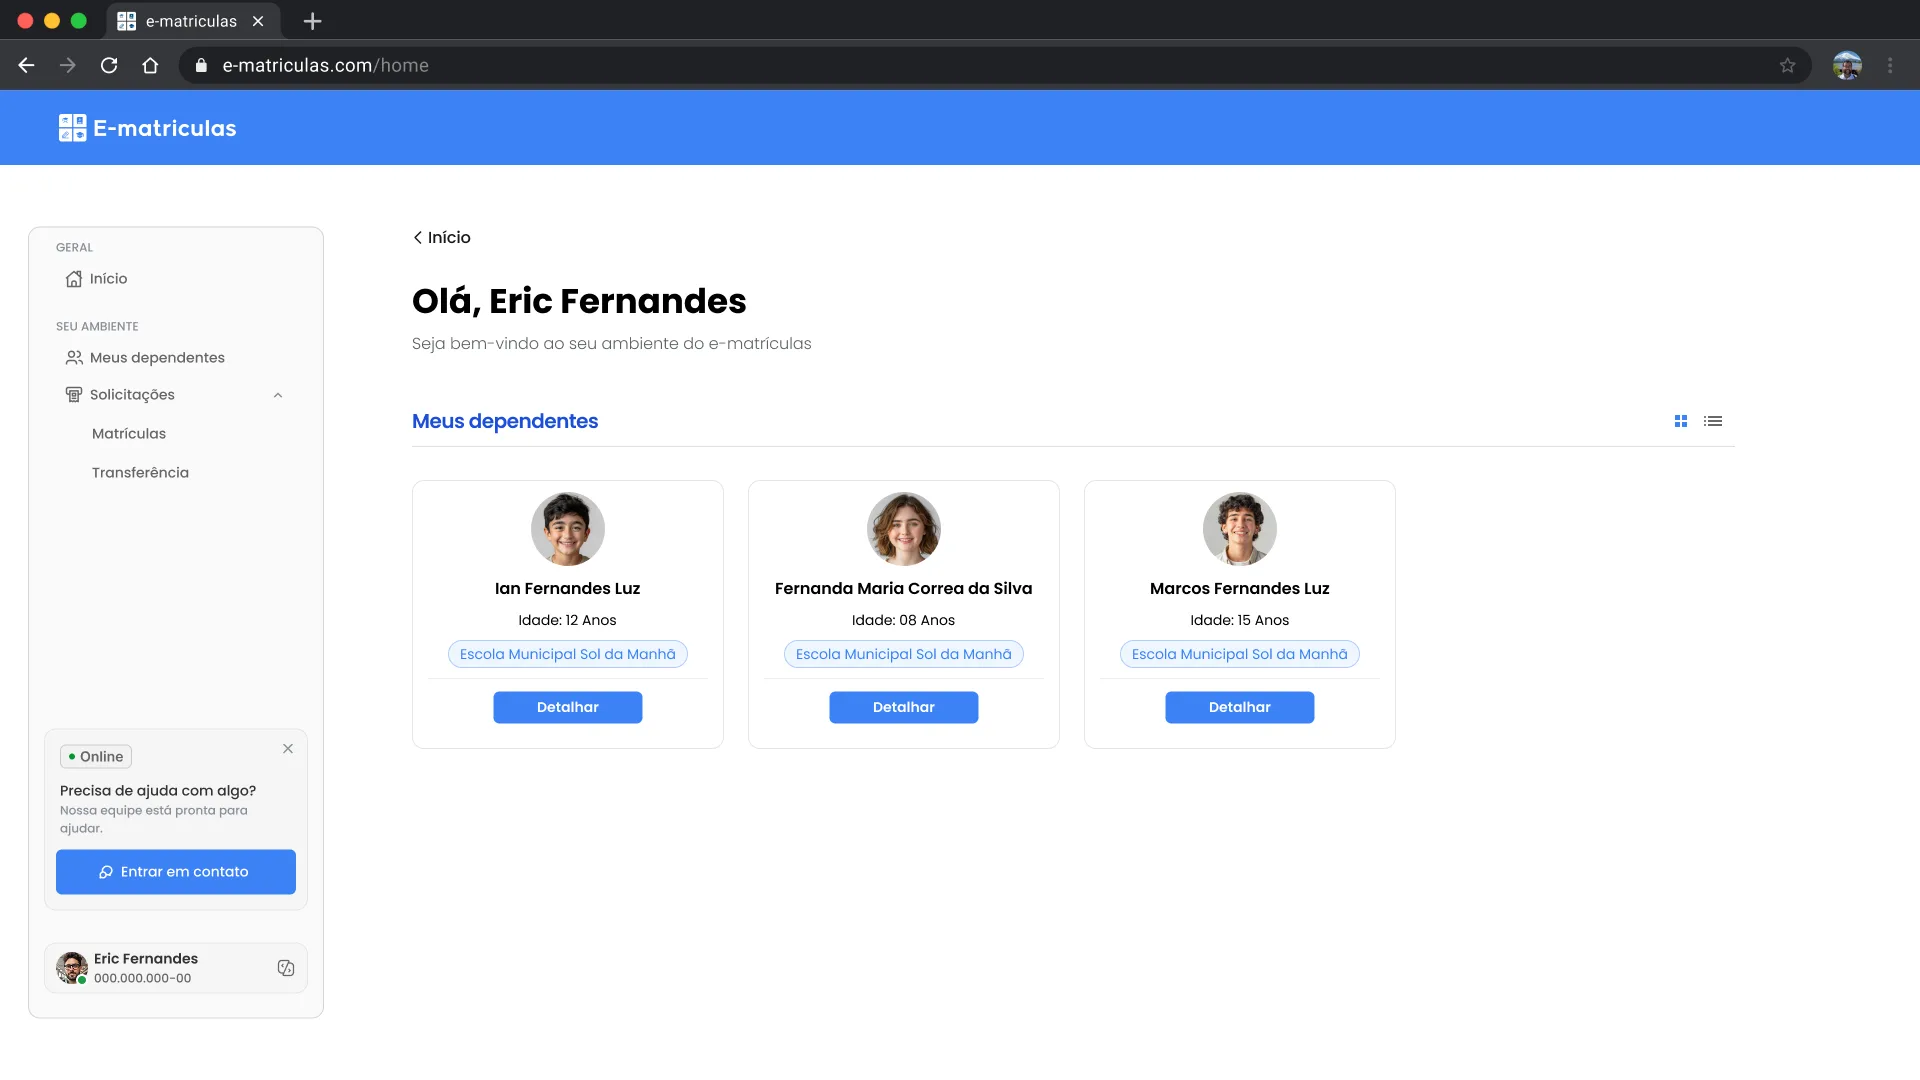This screenshot has width=1920, height=1080.
Task: Open the browser three-dot menu
Action: (x=1890, y=65)
